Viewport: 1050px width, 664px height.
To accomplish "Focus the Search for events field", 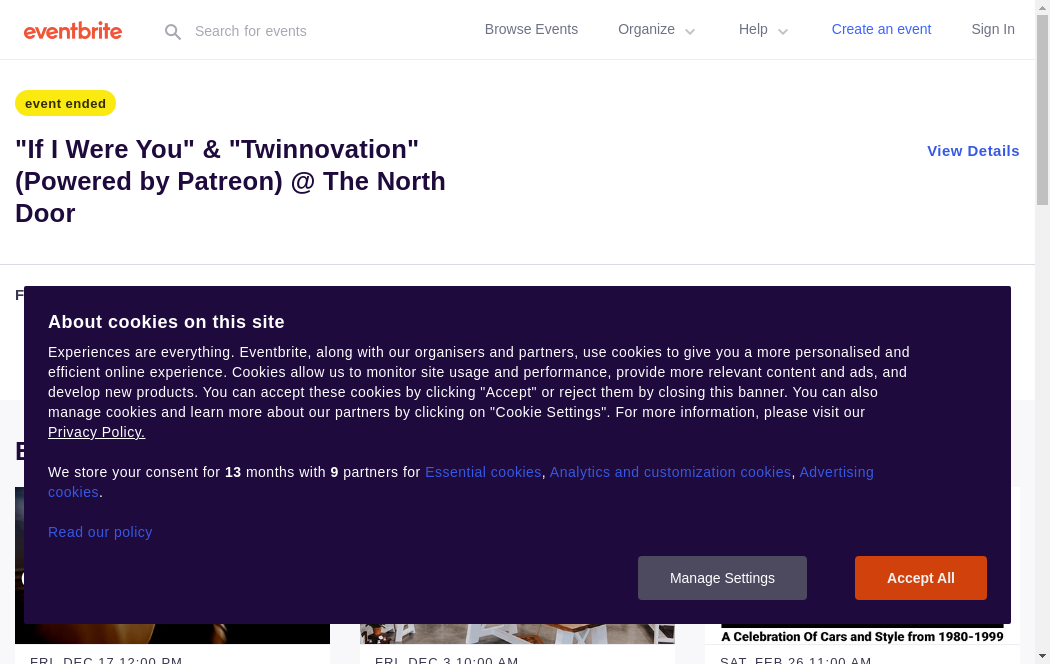I will click(300, 31).
